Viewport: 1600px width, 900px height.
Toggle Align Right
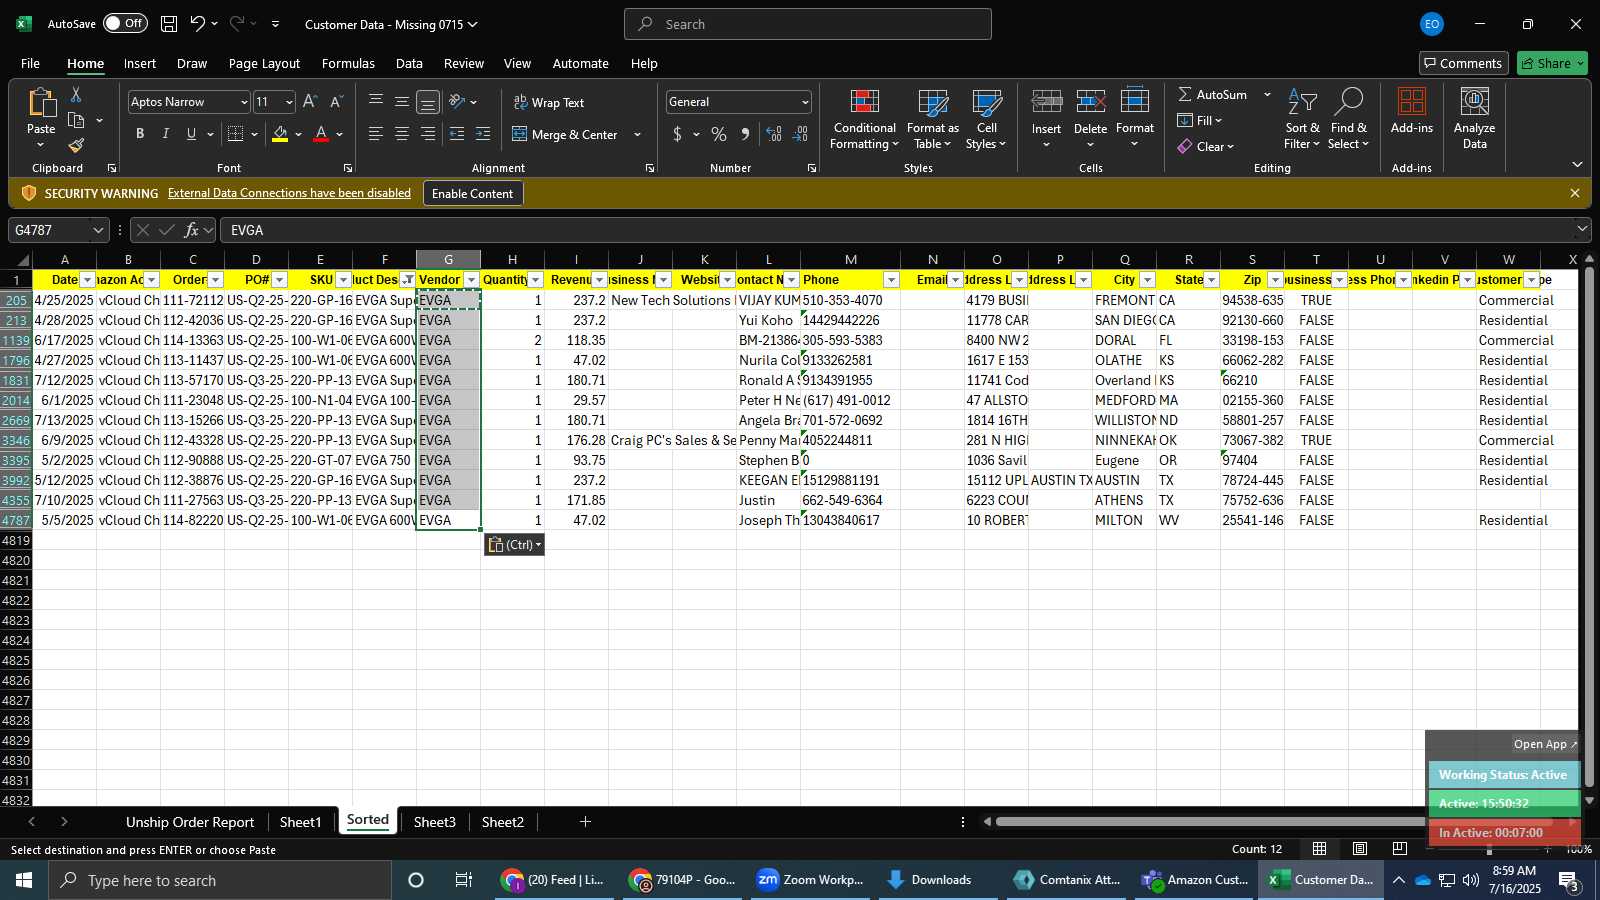coord(427,134)
